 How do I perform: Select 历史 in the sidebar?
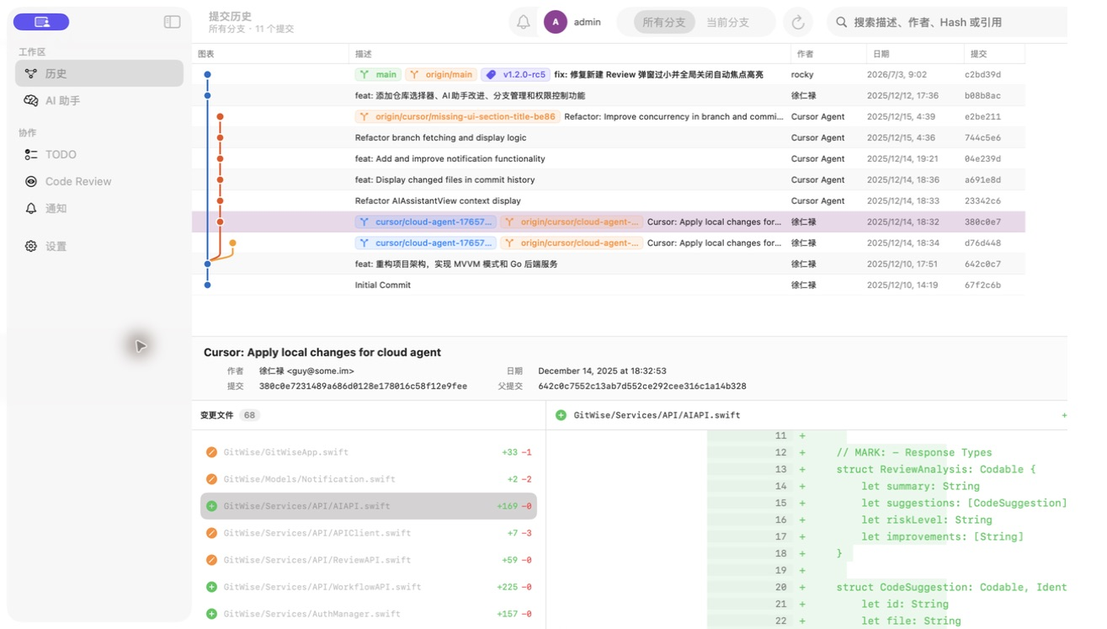99,73
